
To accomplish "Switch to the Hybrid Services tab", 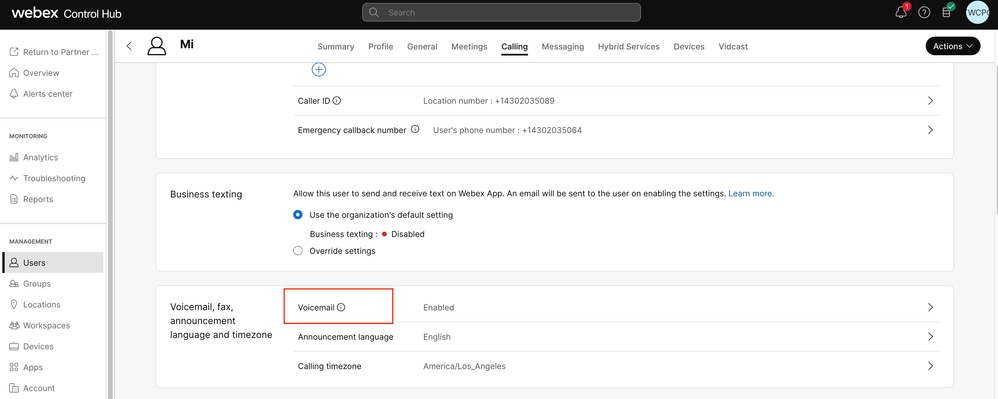I will point(629,46).
